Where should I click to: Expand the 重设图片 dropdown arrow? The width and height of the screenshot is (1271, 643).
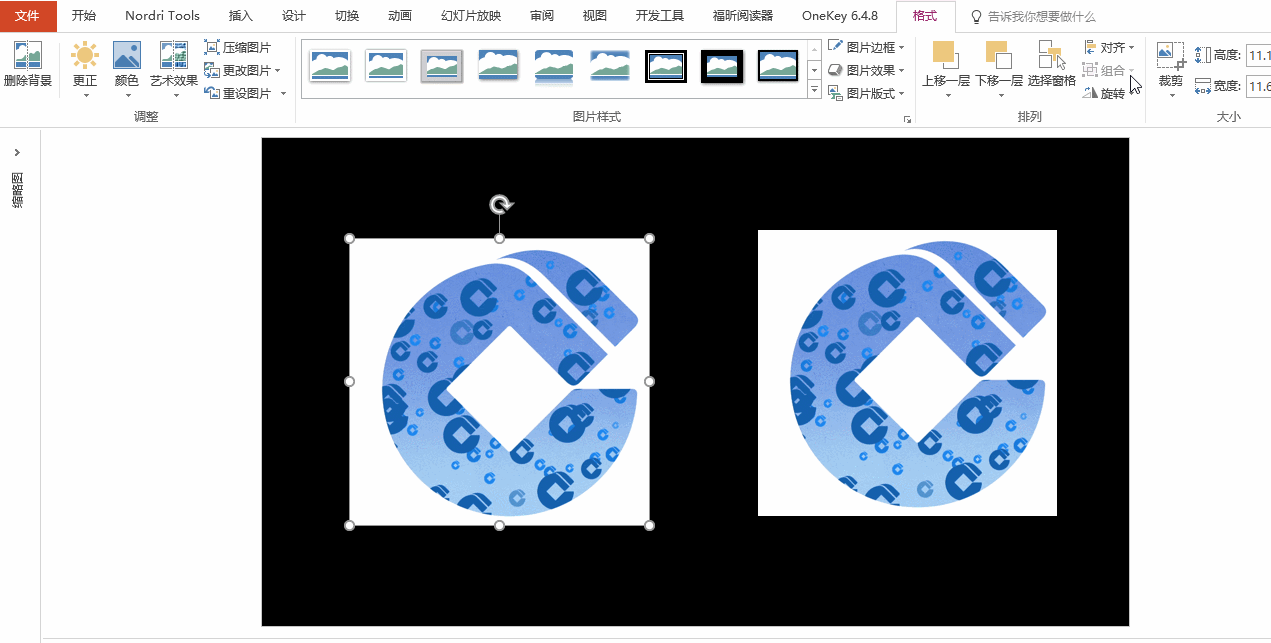283,93
